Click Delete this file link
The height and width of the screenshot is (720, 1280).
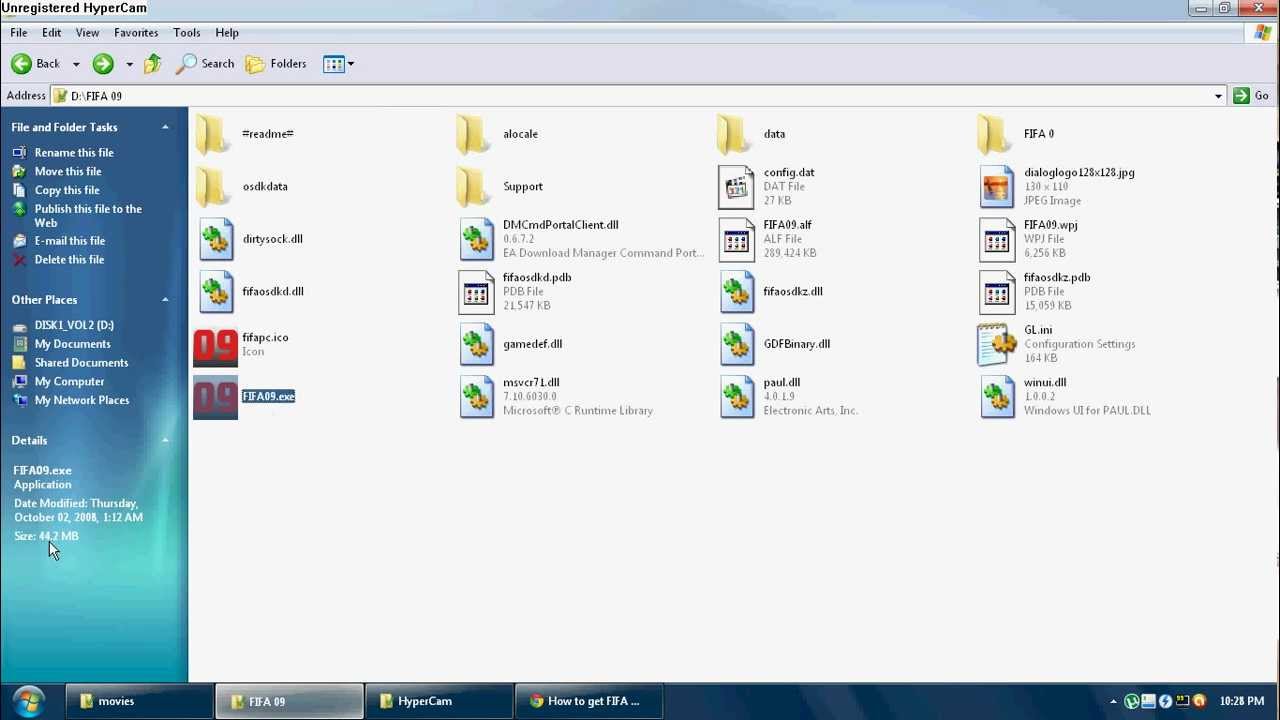pyautogui.click(x=69, y=260)
